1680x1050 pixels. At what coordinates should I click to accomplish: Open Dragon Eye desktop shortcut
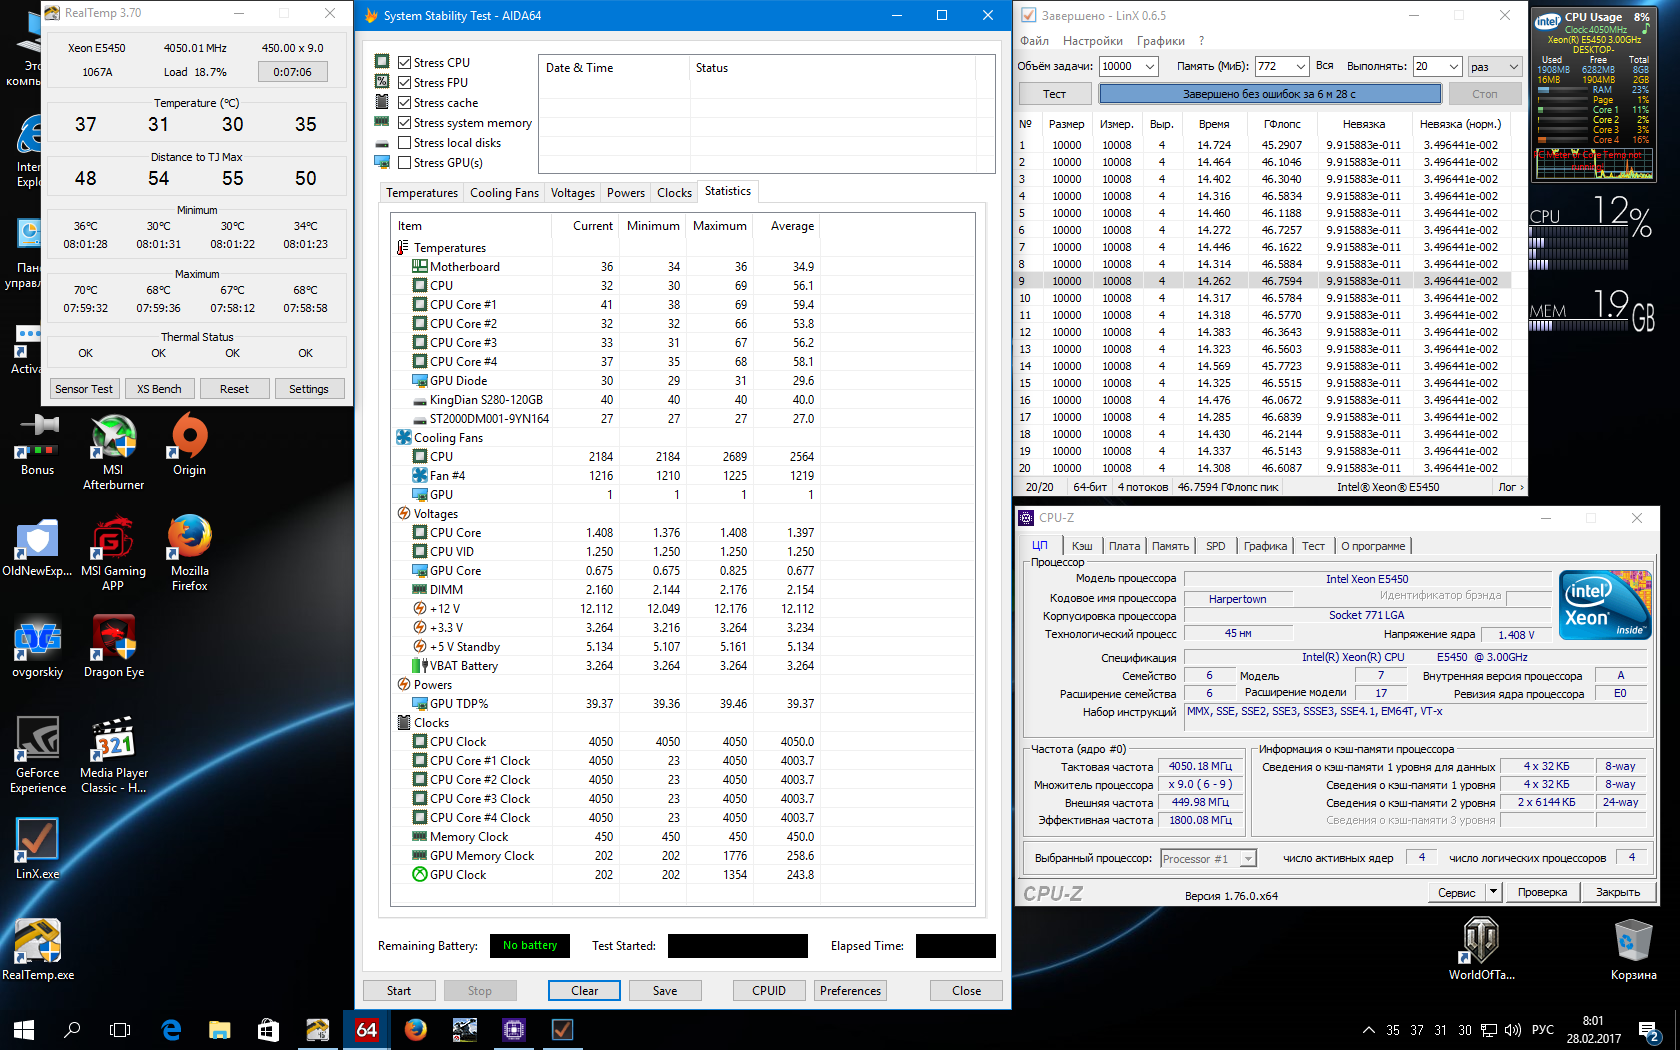114,640
